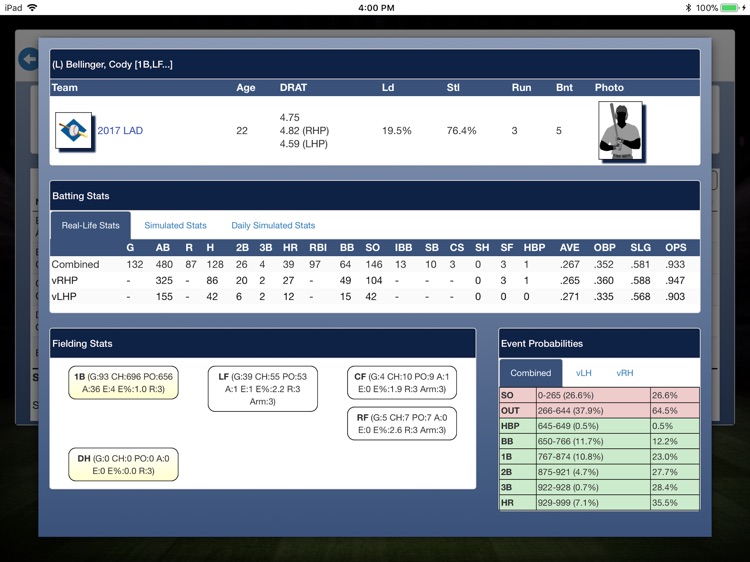Tap the RBI column header
Screen dimensions: 750x562
click(318, 248)
